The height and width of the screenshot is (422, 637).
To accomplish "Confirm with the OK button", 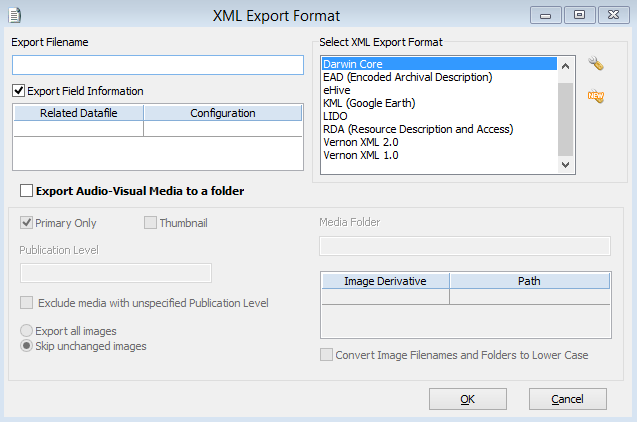I will tap(468, 399).
